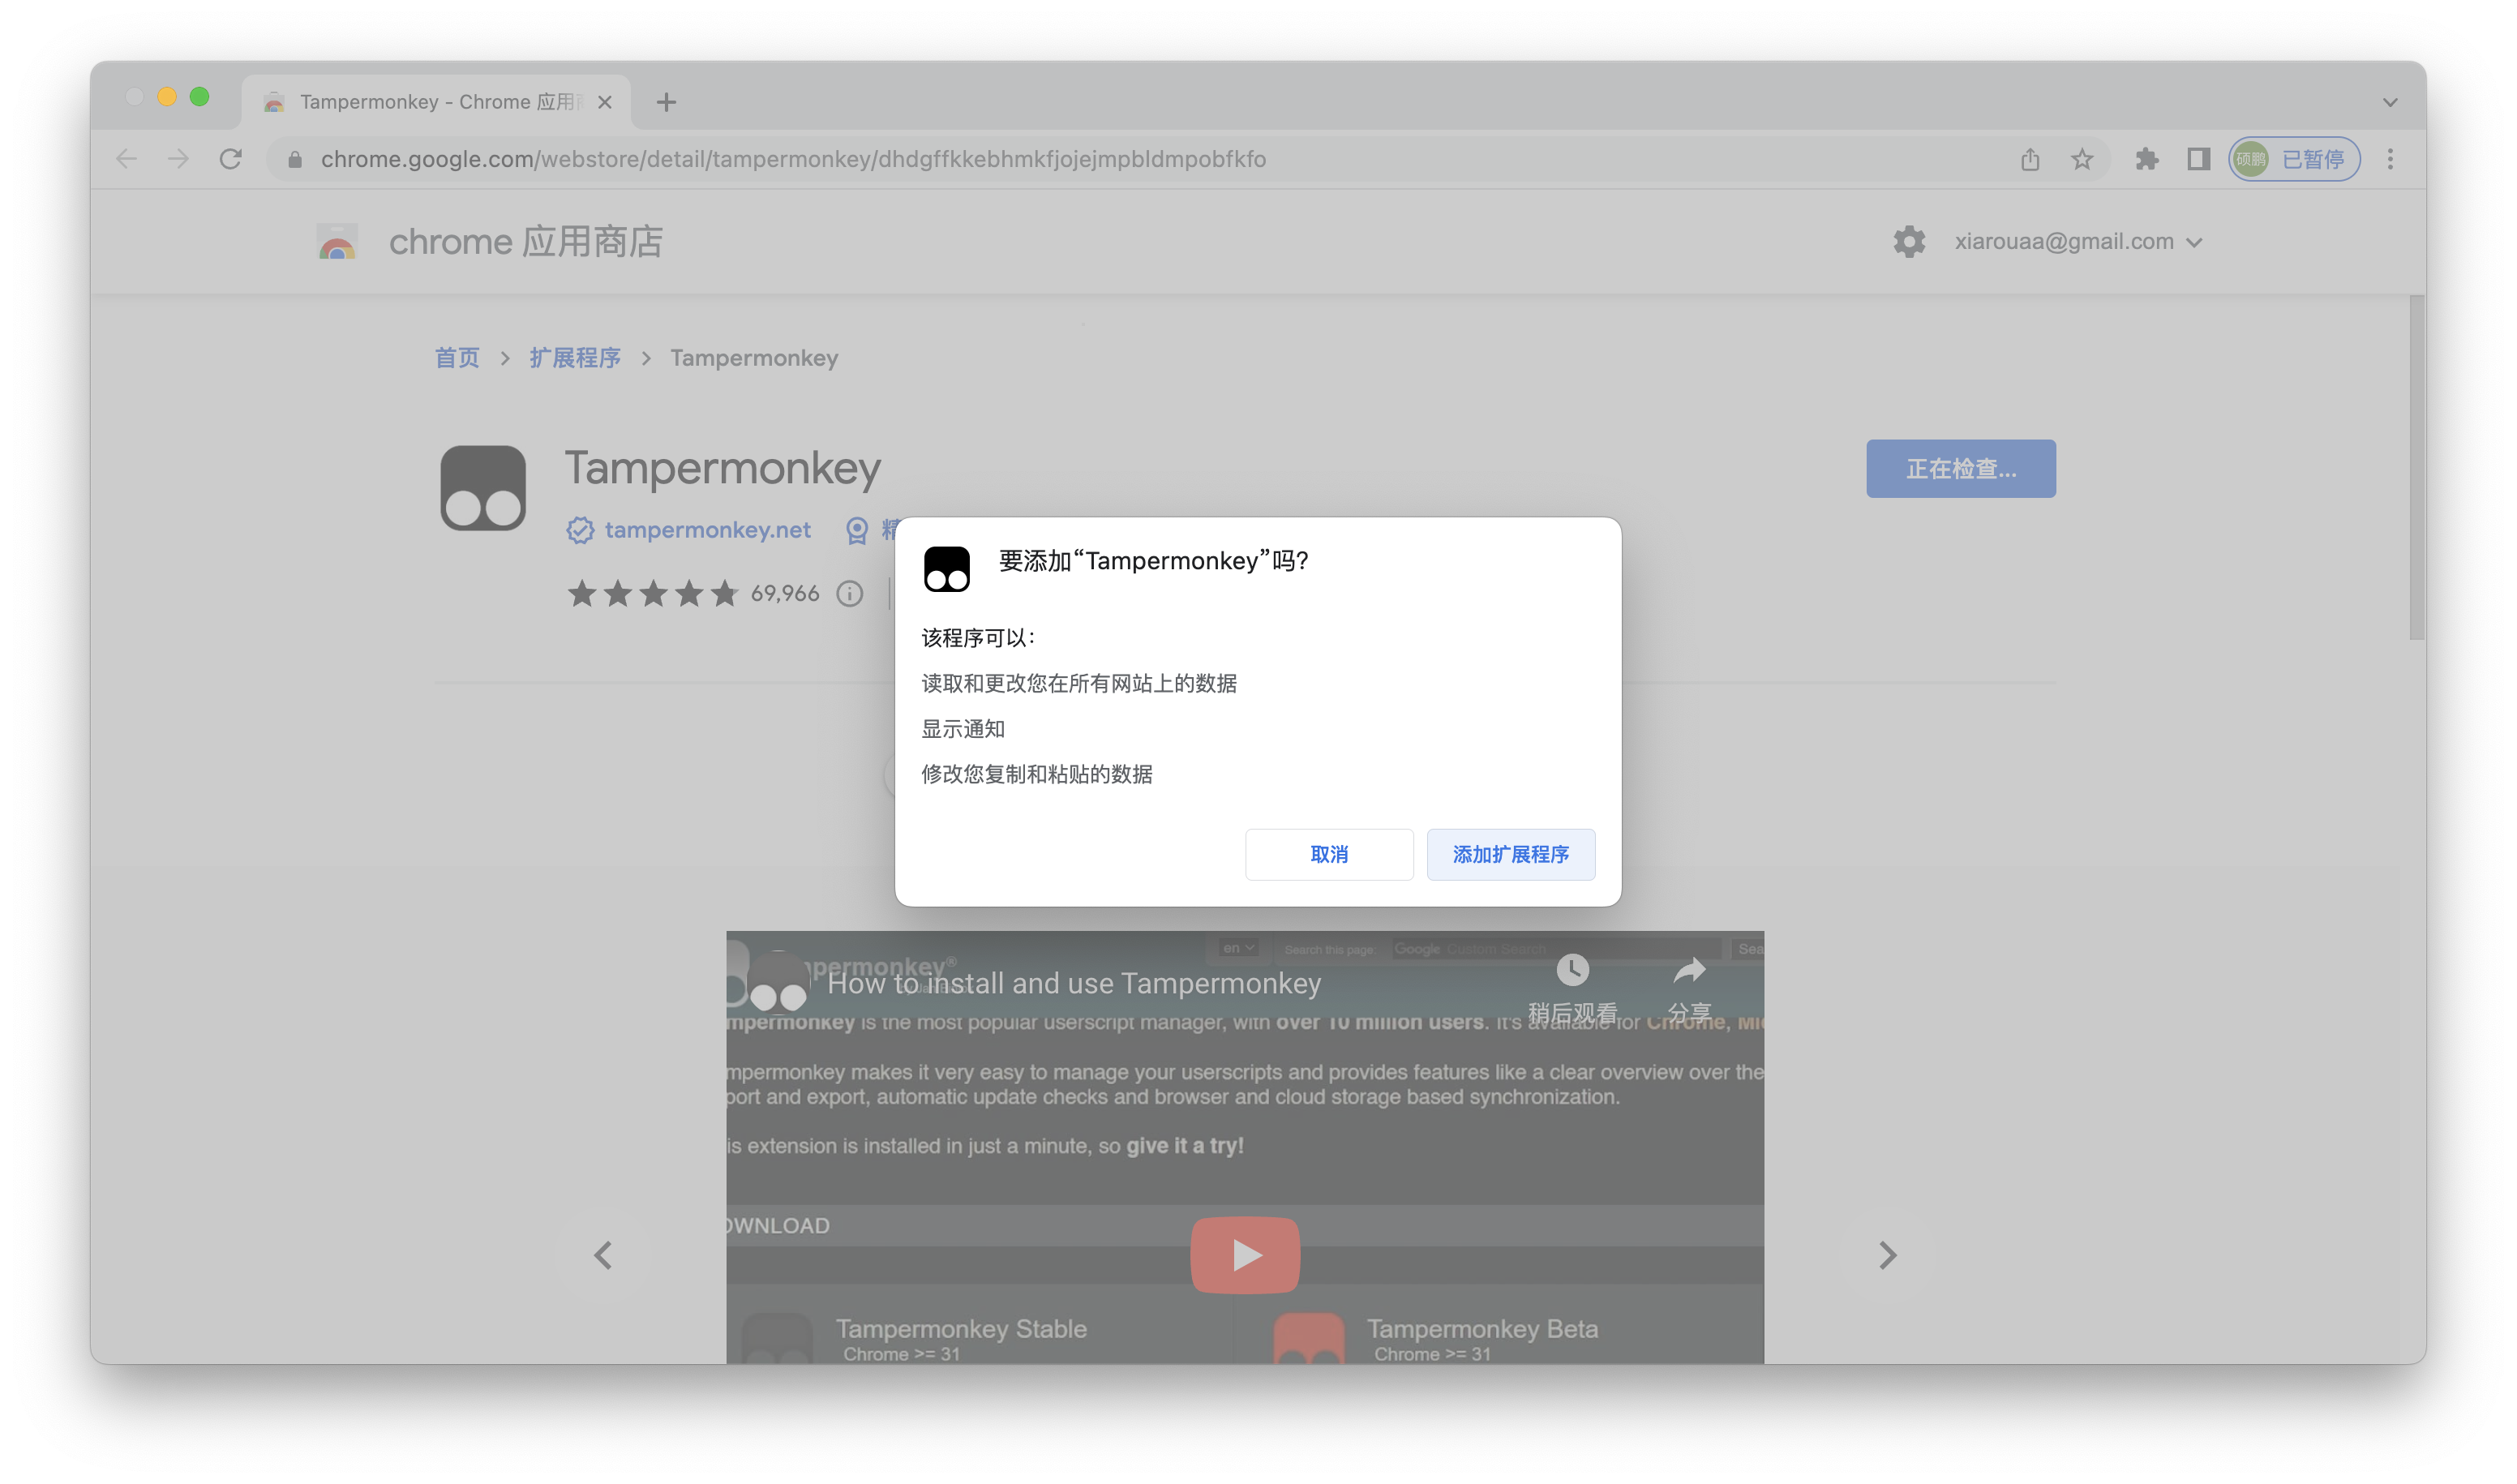
Task: Click the 分享 share arrow on video
Action: tap(1688, 970)
